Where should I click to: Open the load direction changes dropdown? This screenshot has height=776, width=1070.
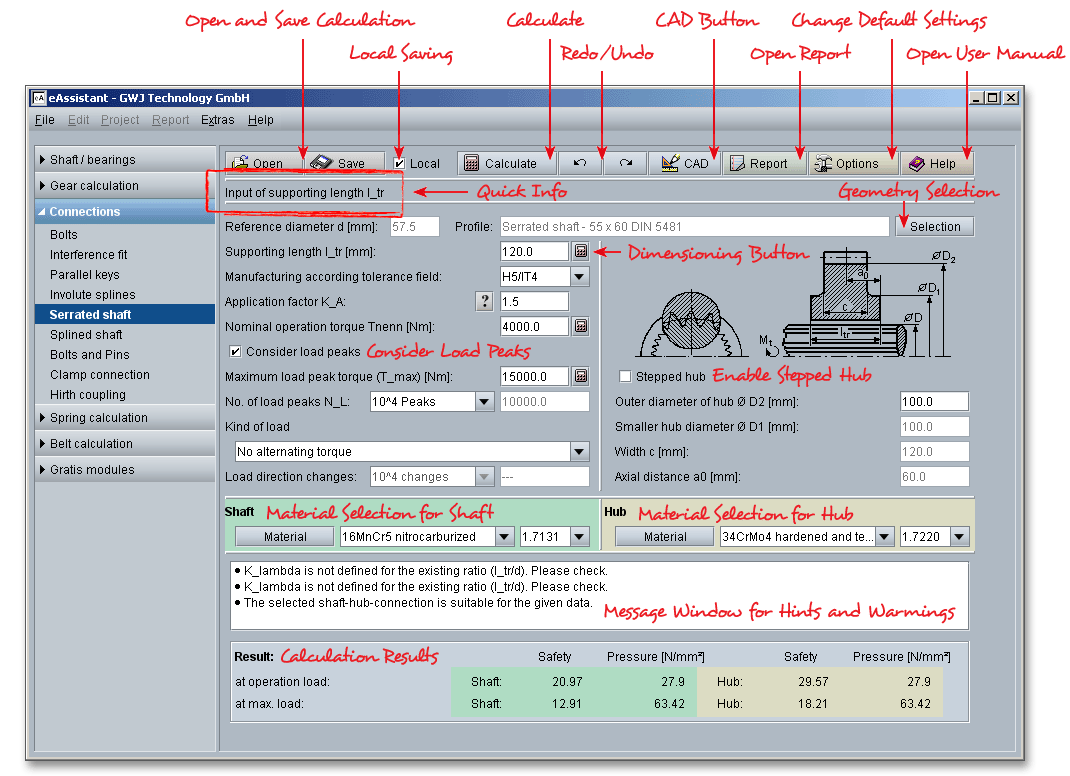[x=484, y=476]
